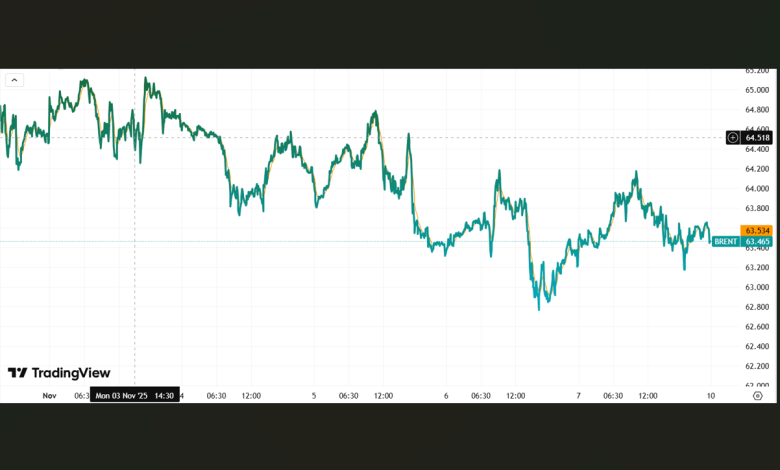Click the 62.400 price scale level
Image resolution: width=780 pixels, height=470 pixels.
pyautogui.click(x=757, y=346)
